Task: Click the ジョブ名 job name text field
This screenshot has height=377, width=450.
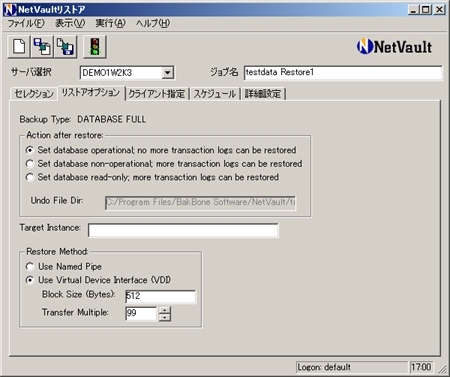Action: [343, 72]
